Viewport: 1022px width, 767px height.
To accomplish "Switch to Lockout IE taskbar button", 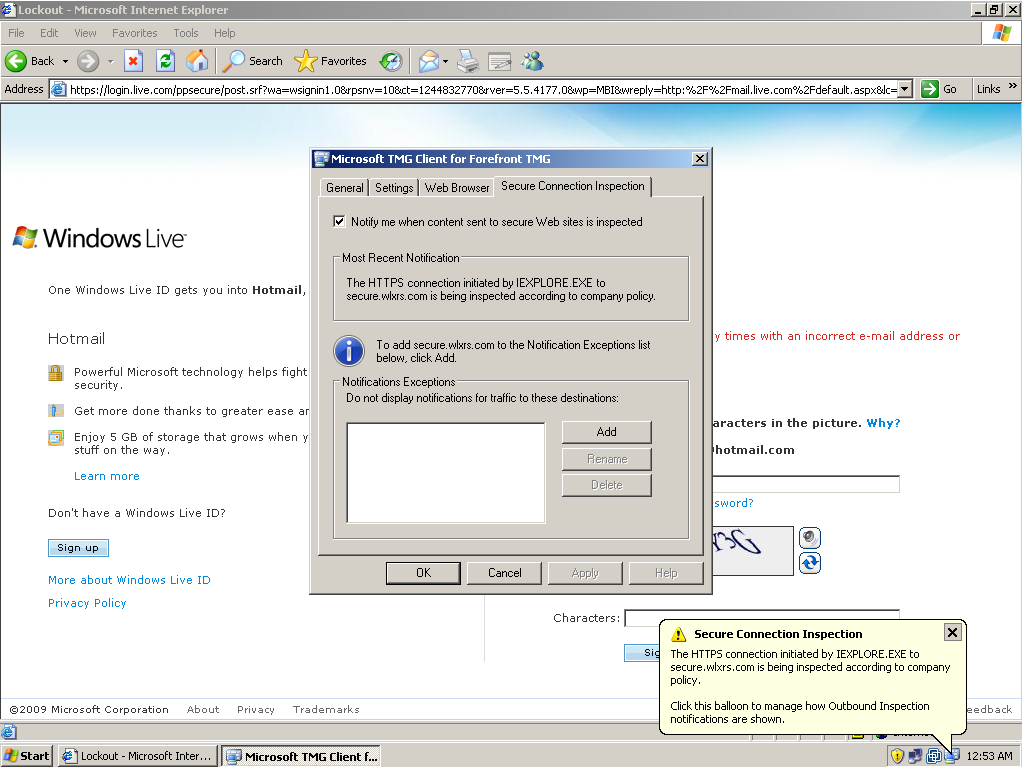I will (x=138, y=756).
